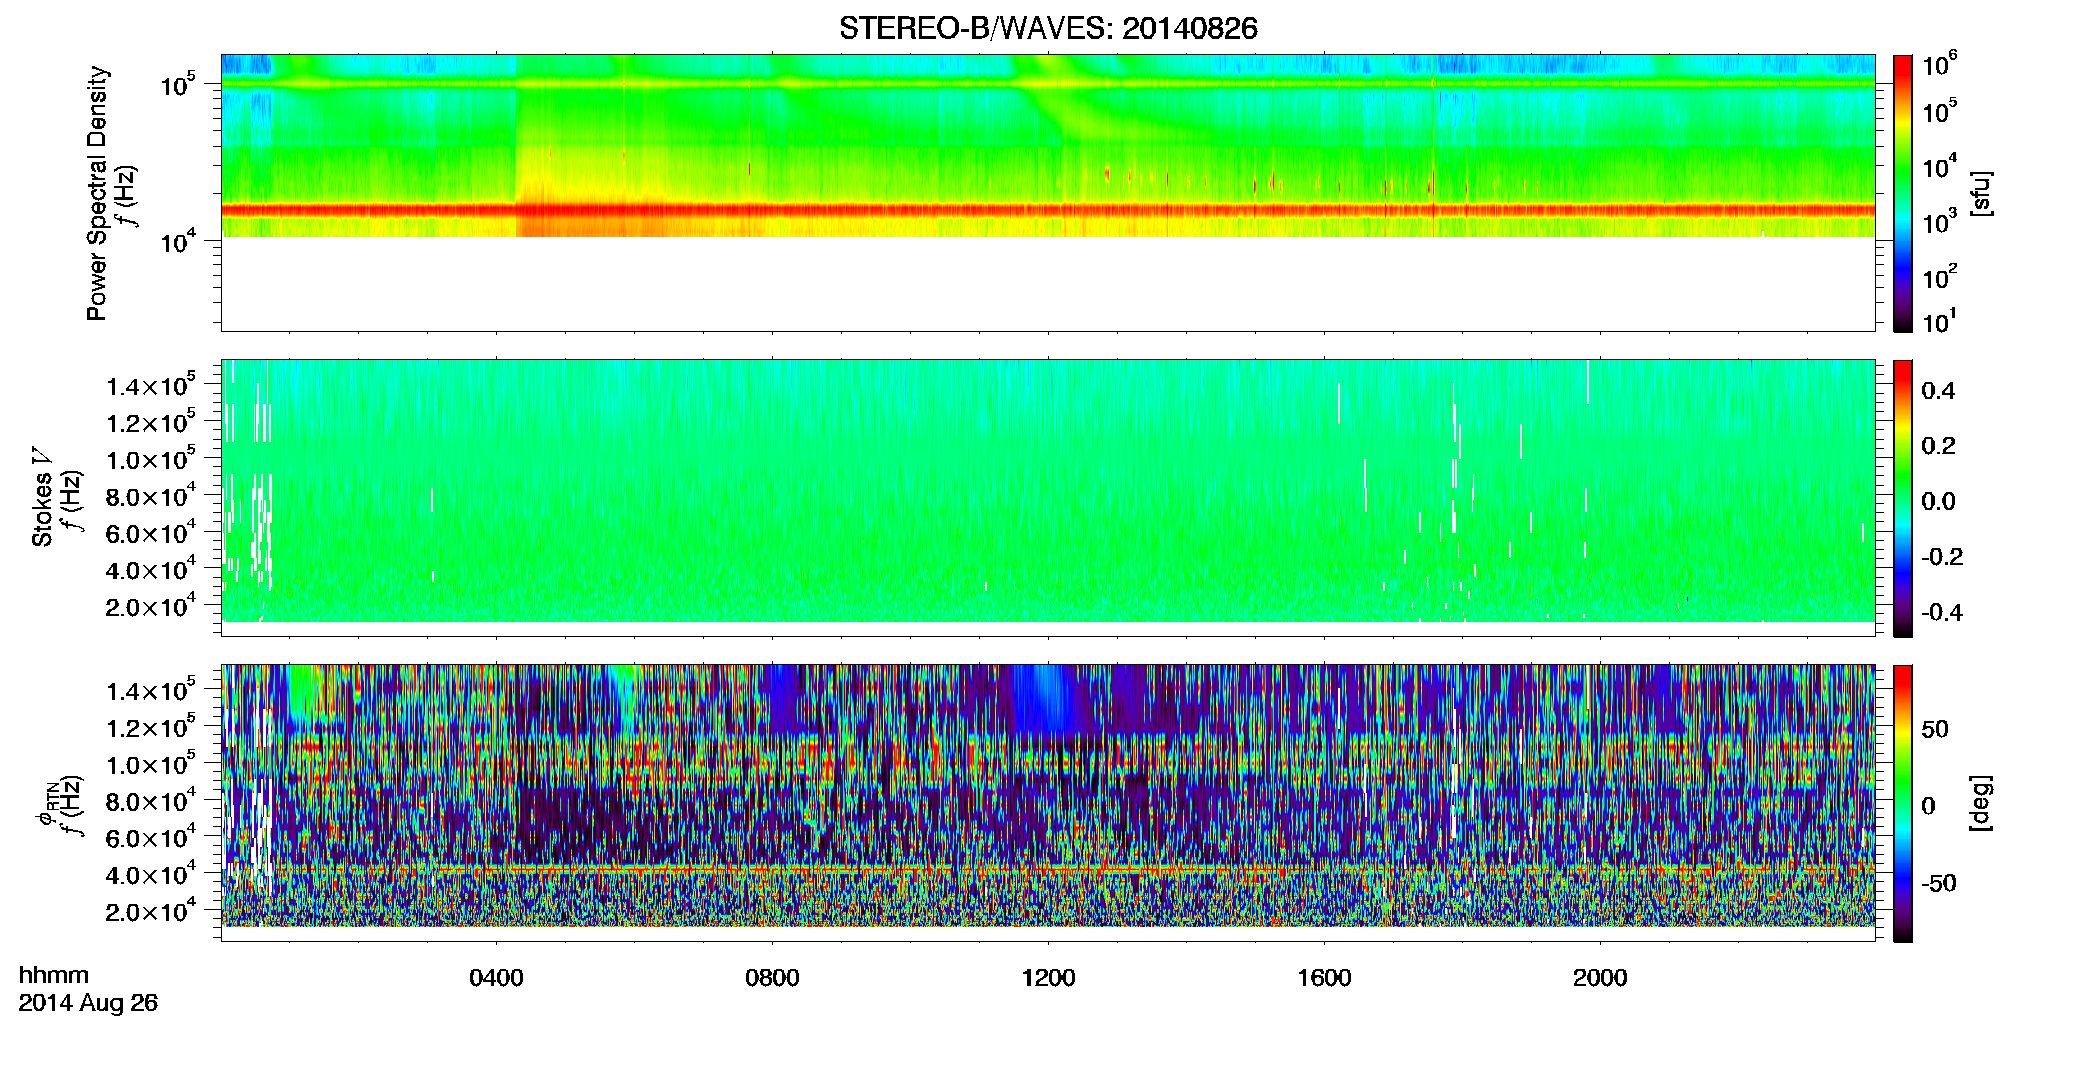Click the 2014 Aug 26 date label
2096x1080 pixels.
click(88, 1003)
